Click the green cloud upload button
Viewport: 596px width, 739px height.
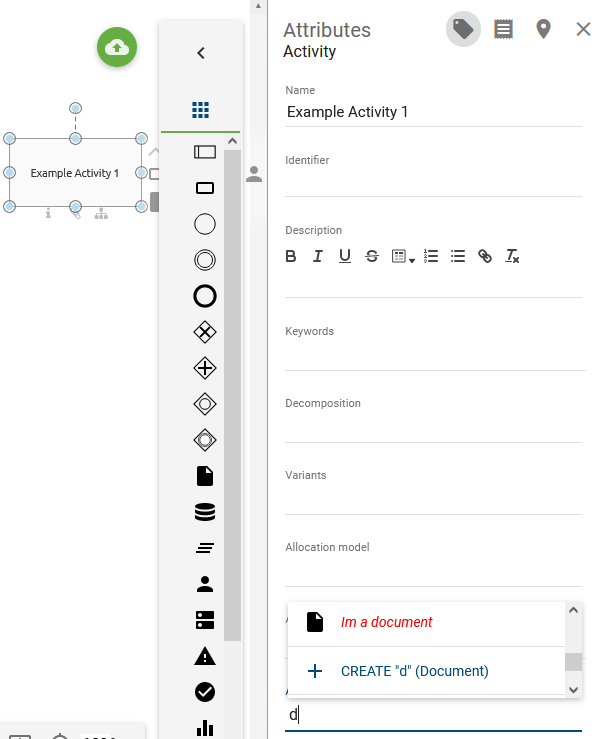click(117, 47)
